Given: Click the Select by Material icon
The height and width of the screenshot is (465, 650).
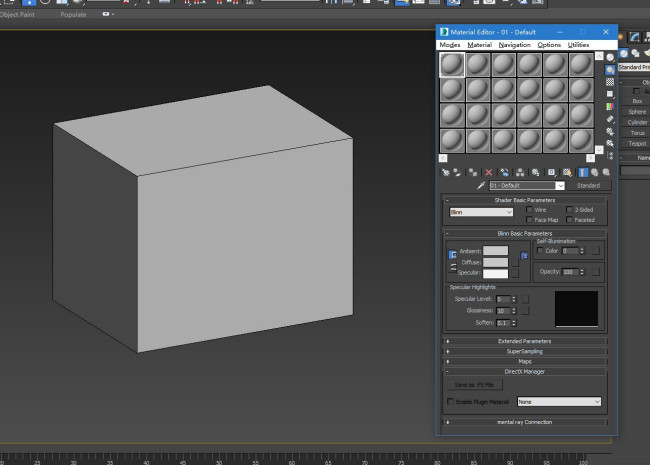Looking at the screenshot, I should pos(610,143).
